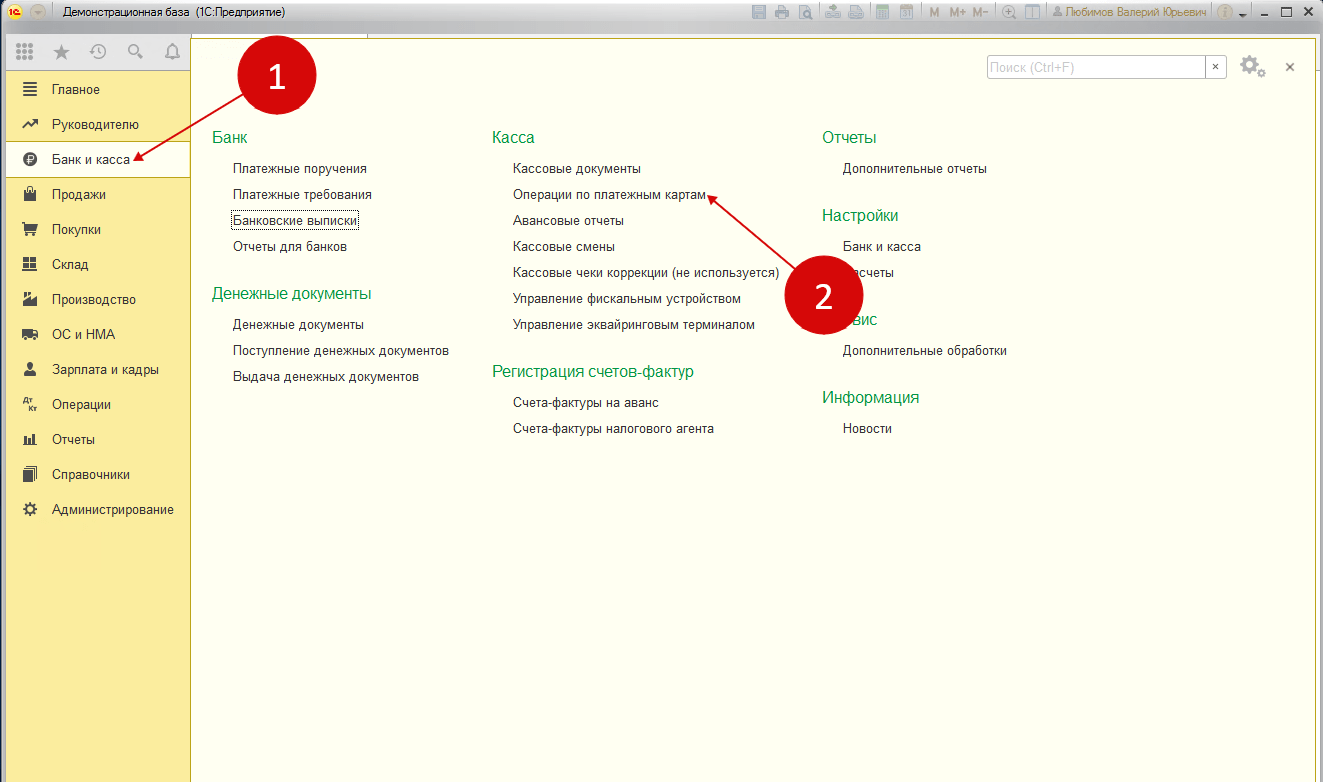Image resolution: width=1323 pixels, height=782 pixels.
Task: Open Кассовые документы
Action: (x=577, y=169)
